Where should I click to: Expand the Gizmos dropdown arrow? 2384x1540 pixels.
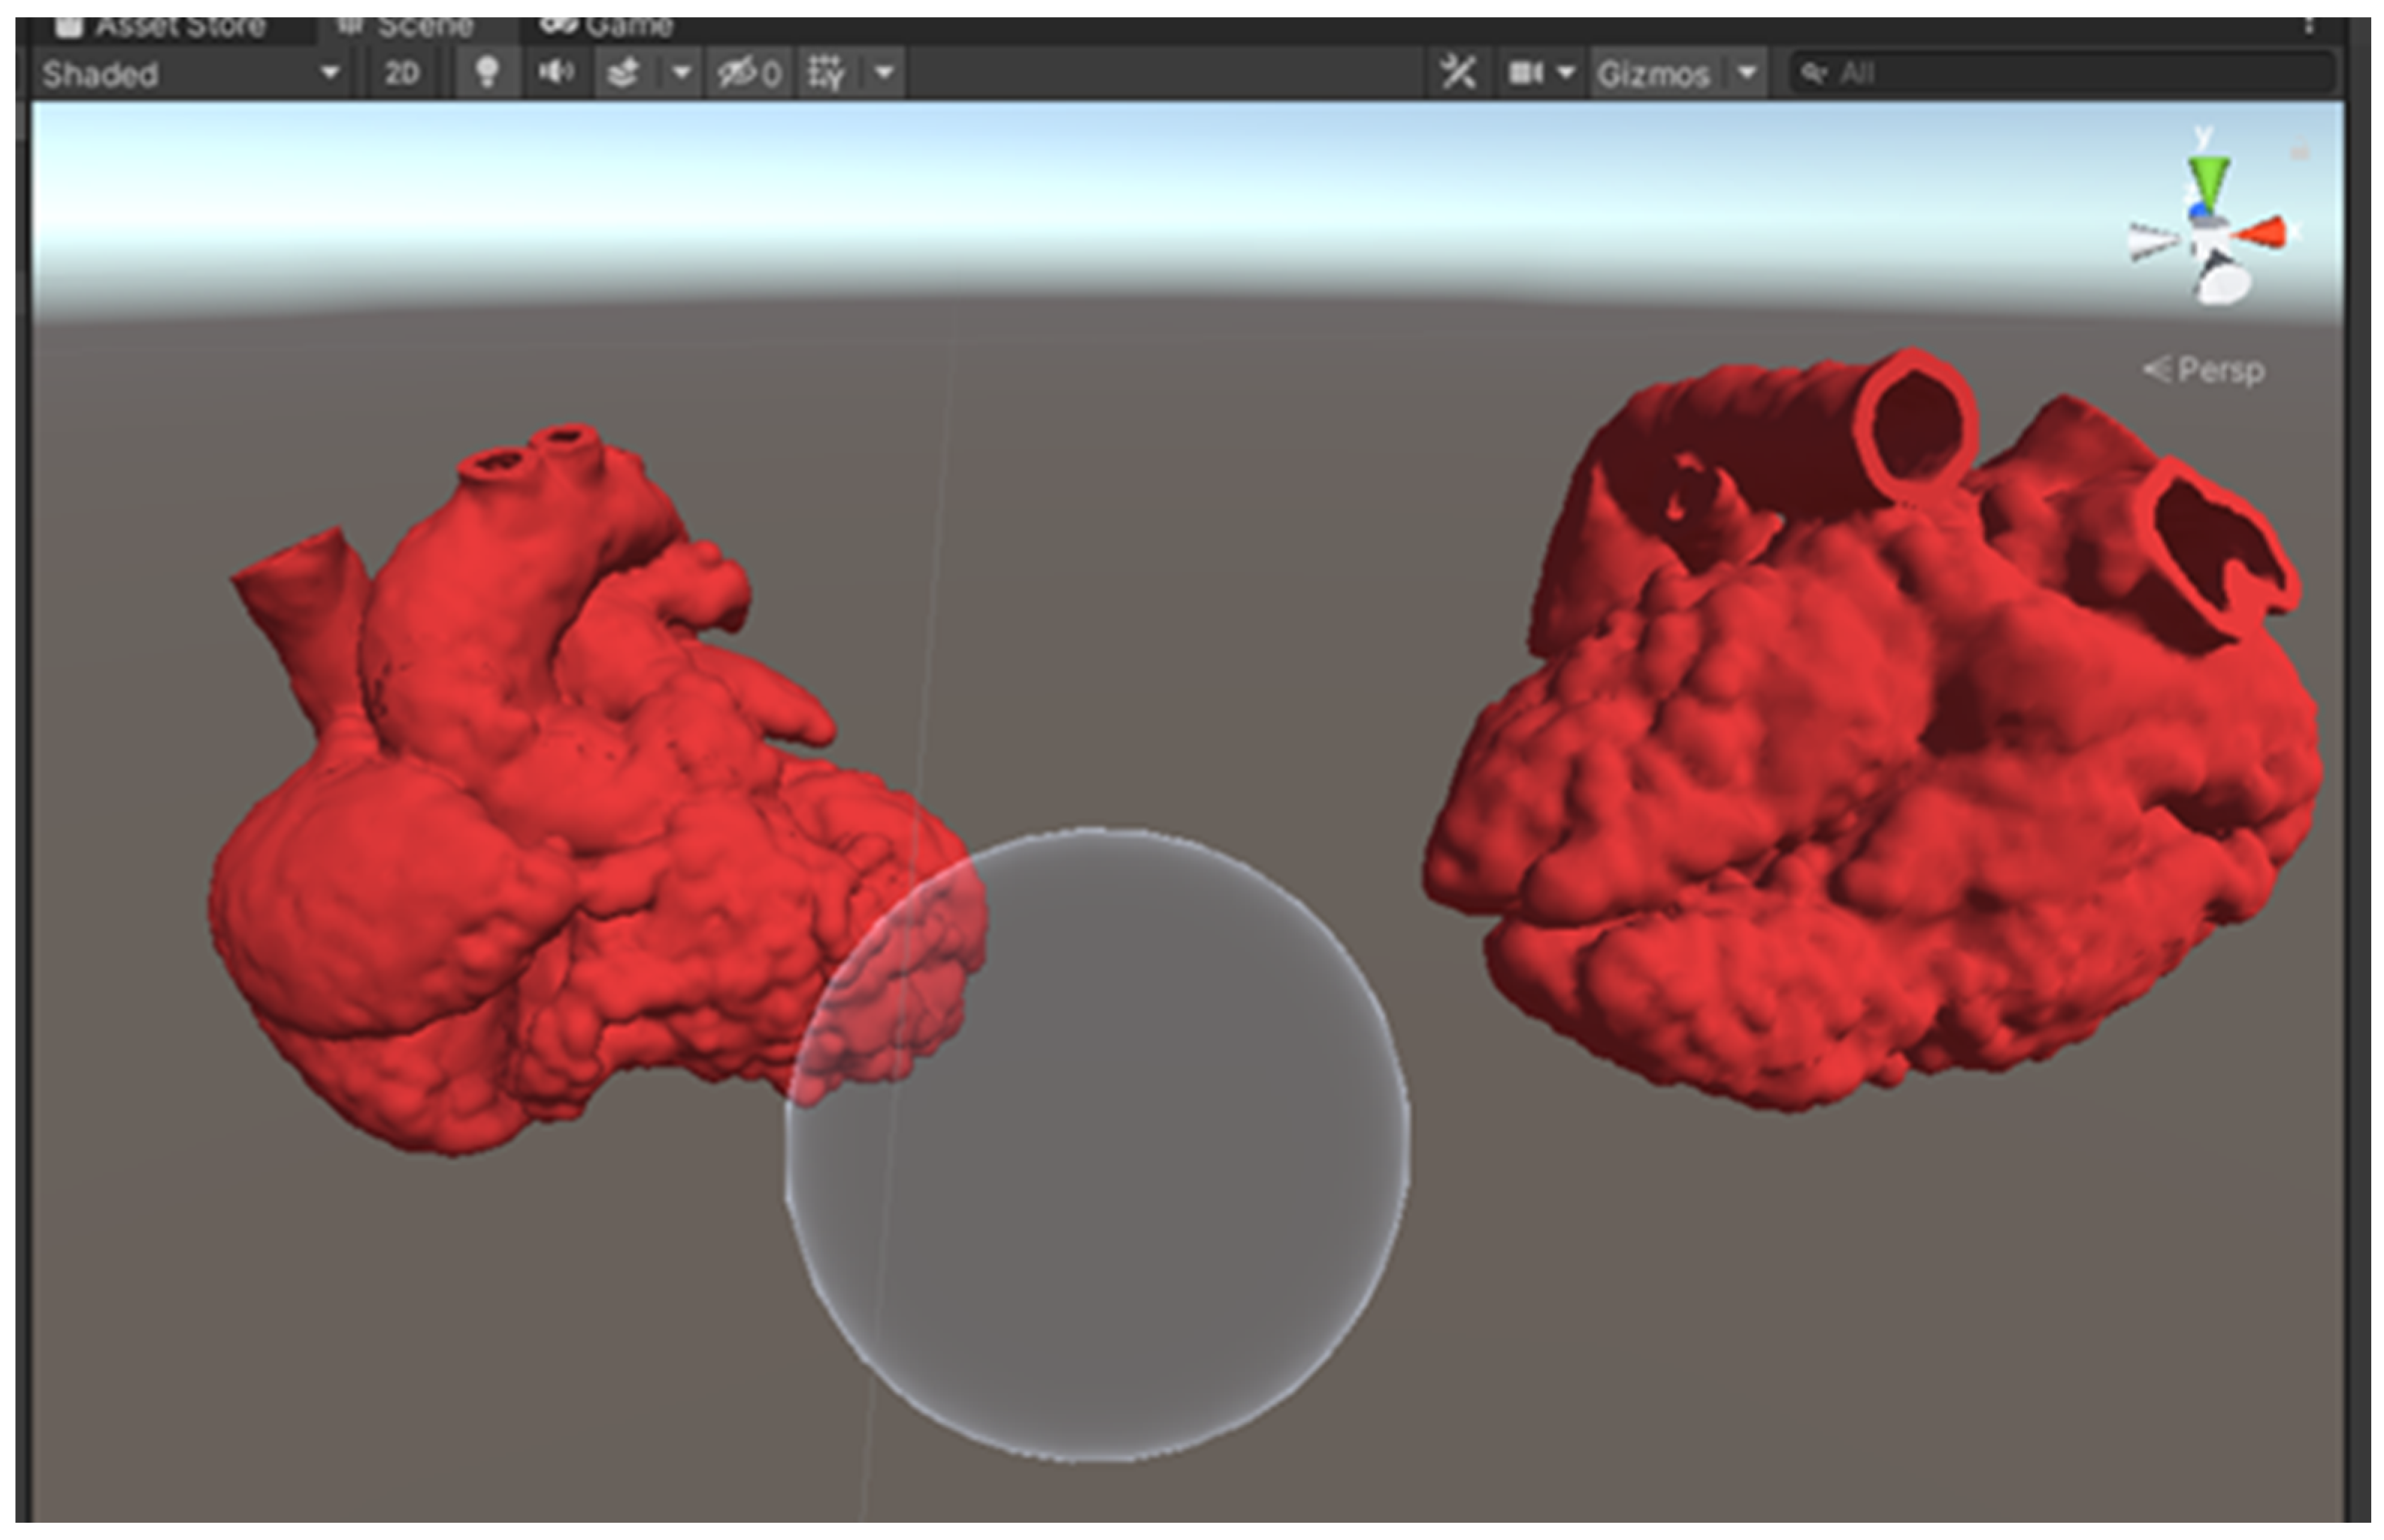[x=1747, y=73]
